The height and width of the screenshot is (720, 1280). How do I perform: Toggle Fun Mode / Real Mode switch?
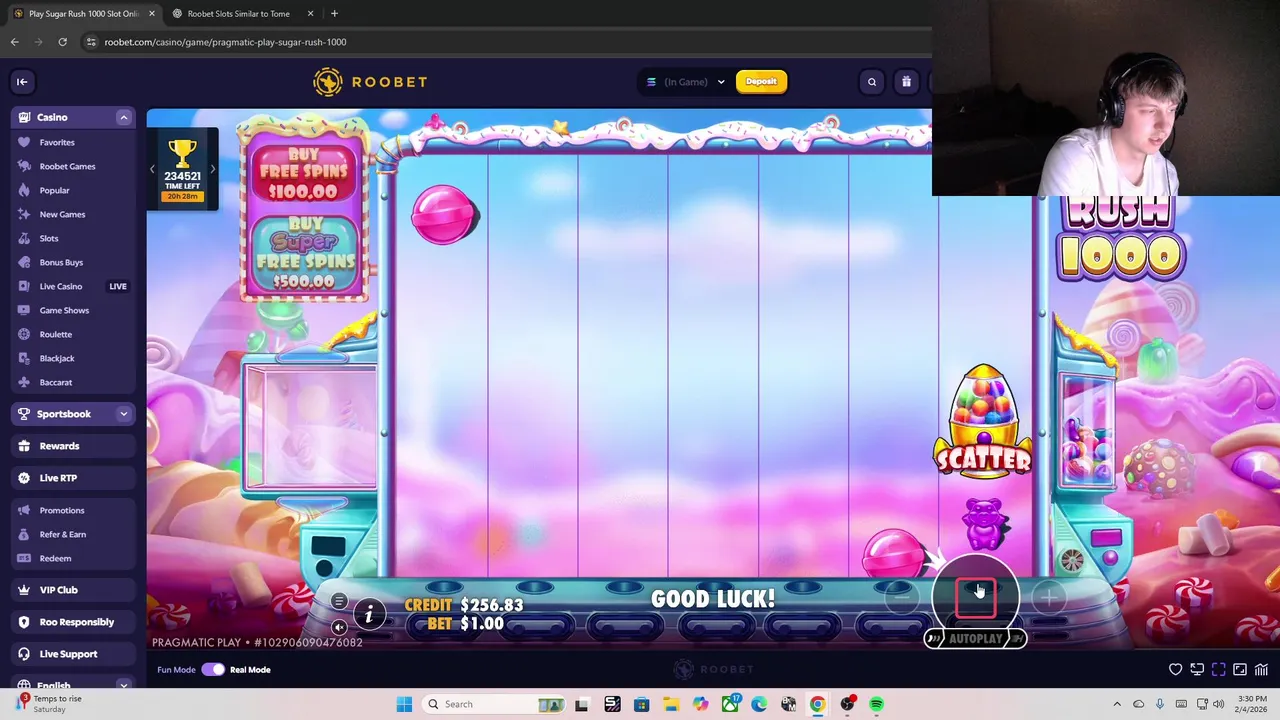pos(213,670)
